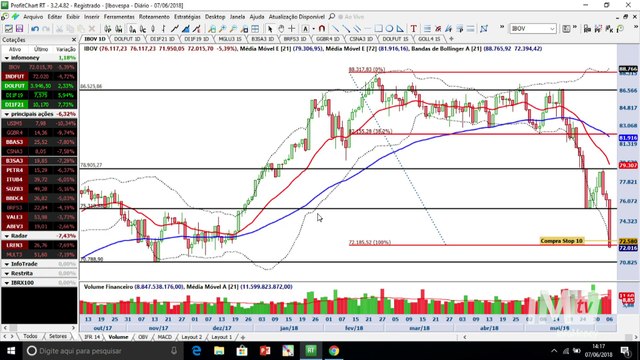Image resolution: width=640 pixels, height=360 pixels.
Task: Collapse the infomoney watchlist group
Action: 7,58
